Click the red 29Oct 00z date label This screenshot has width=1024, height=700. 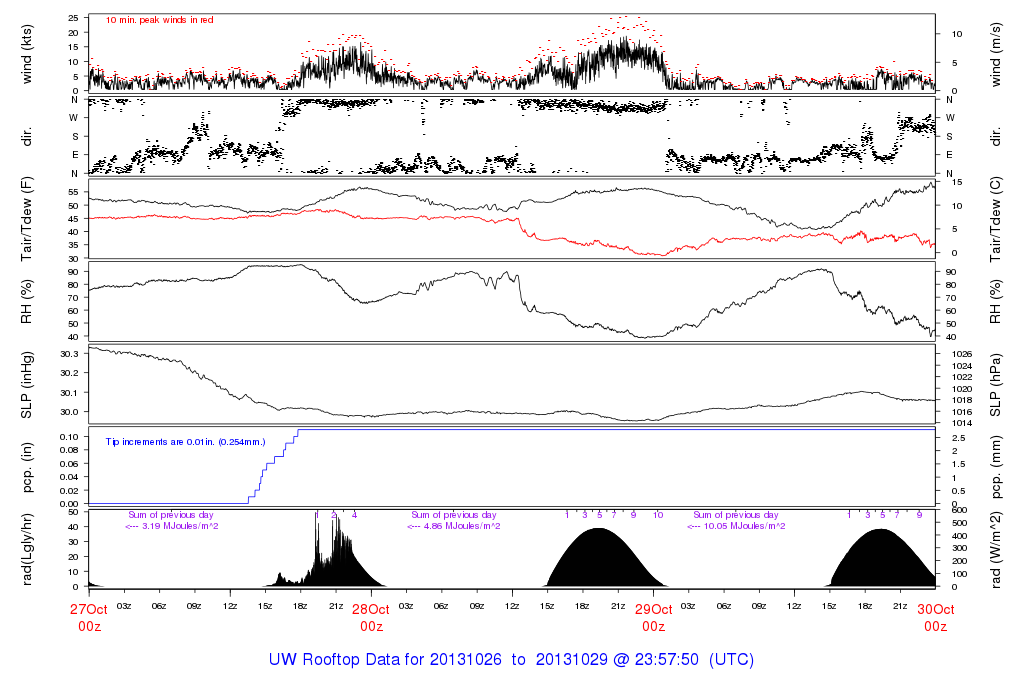pos(653,617)
